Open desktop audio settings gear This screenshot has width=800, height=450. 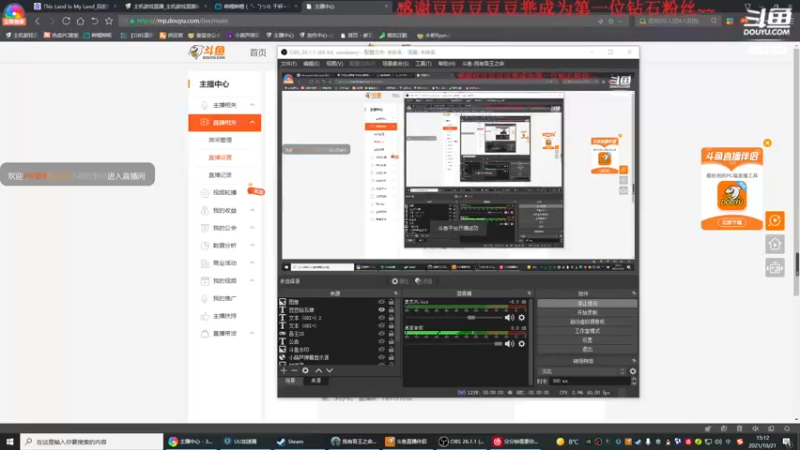point(521,344)
